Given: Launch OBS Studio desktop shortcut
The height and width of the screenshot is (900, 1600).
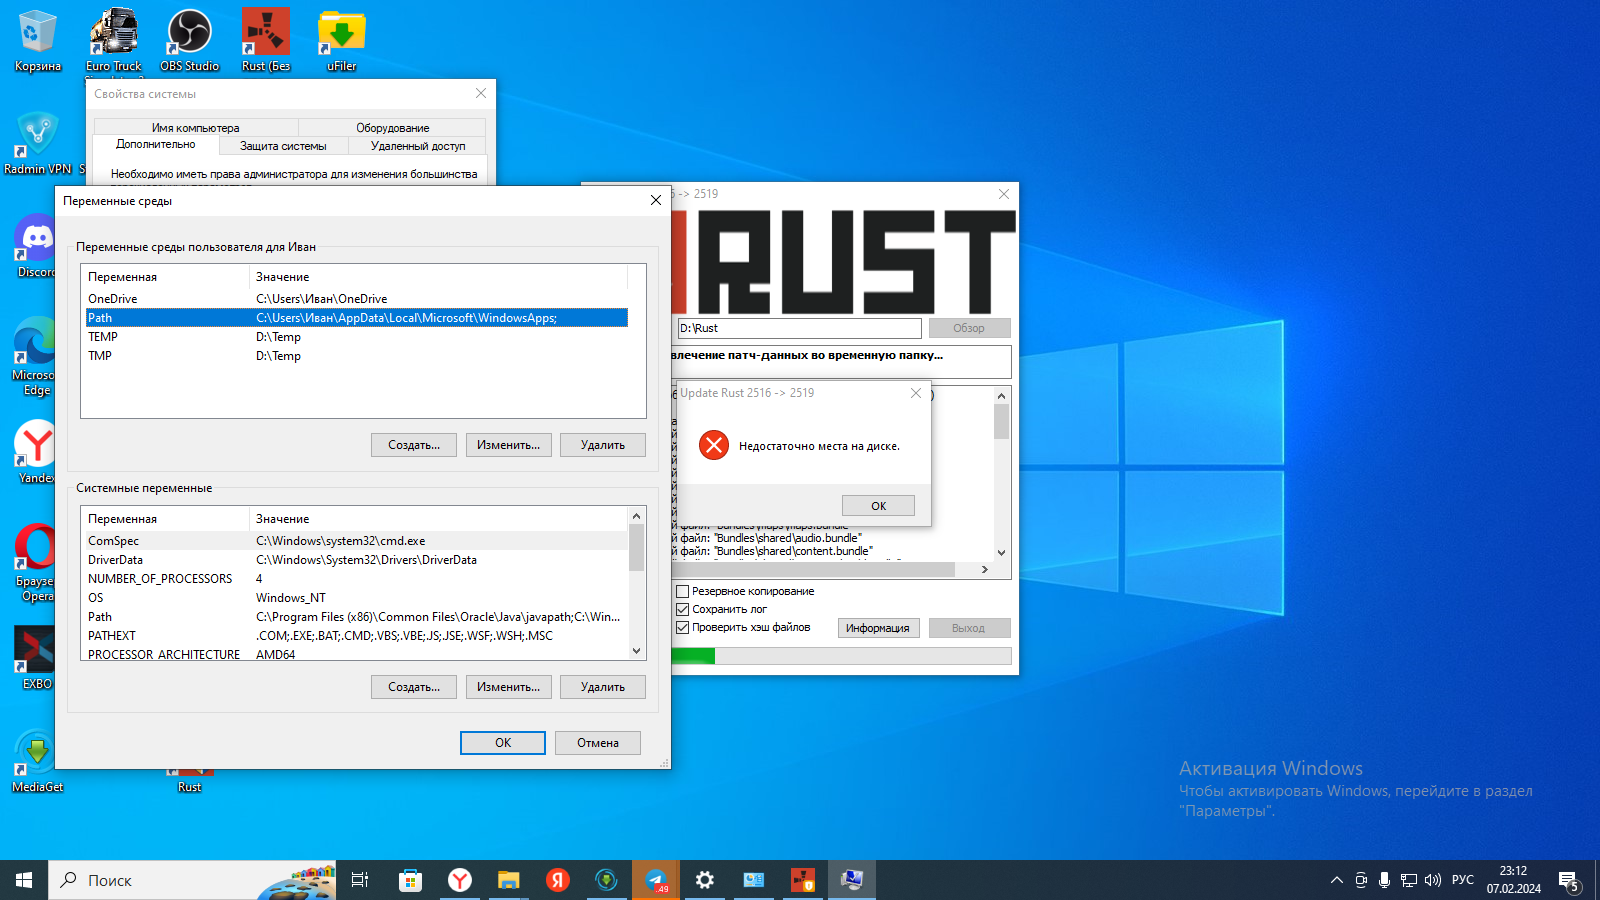Looking at the screenshot, I should 190,40.
